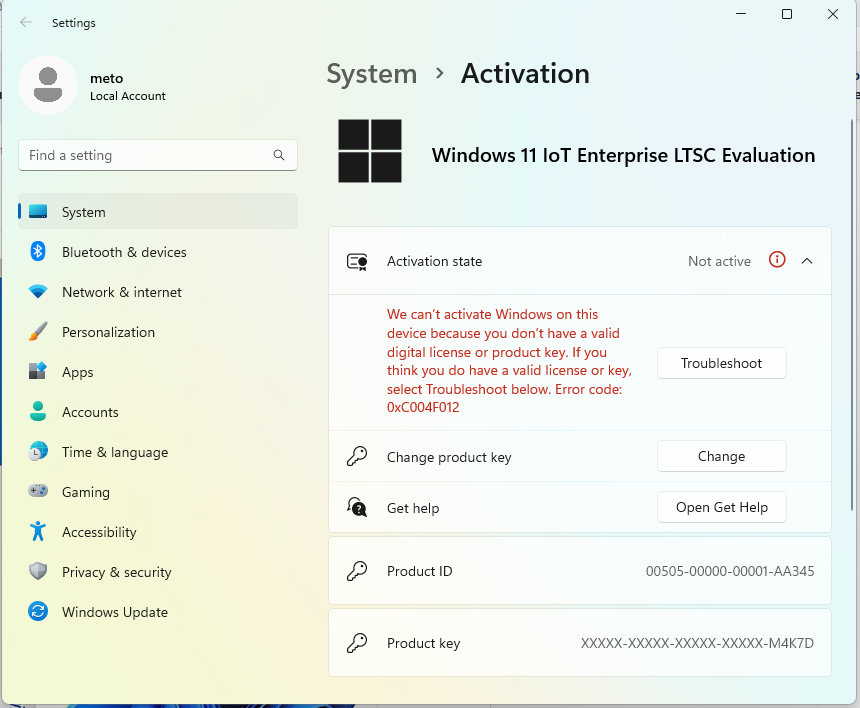Select the product key ending M4K7D
This screenshot has height=708, width=860.
(697, 643)
